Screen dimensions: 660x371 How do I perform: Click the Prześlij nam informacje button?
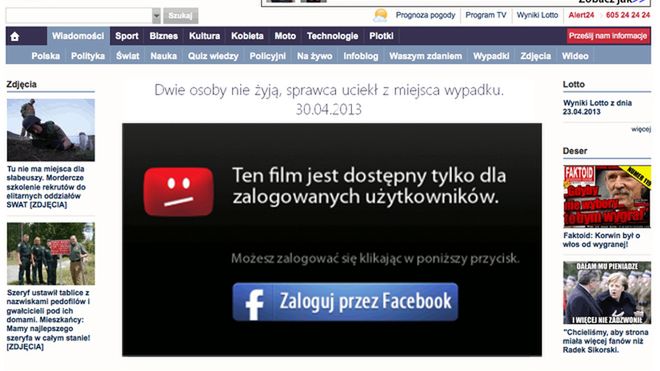pos(608,36)
